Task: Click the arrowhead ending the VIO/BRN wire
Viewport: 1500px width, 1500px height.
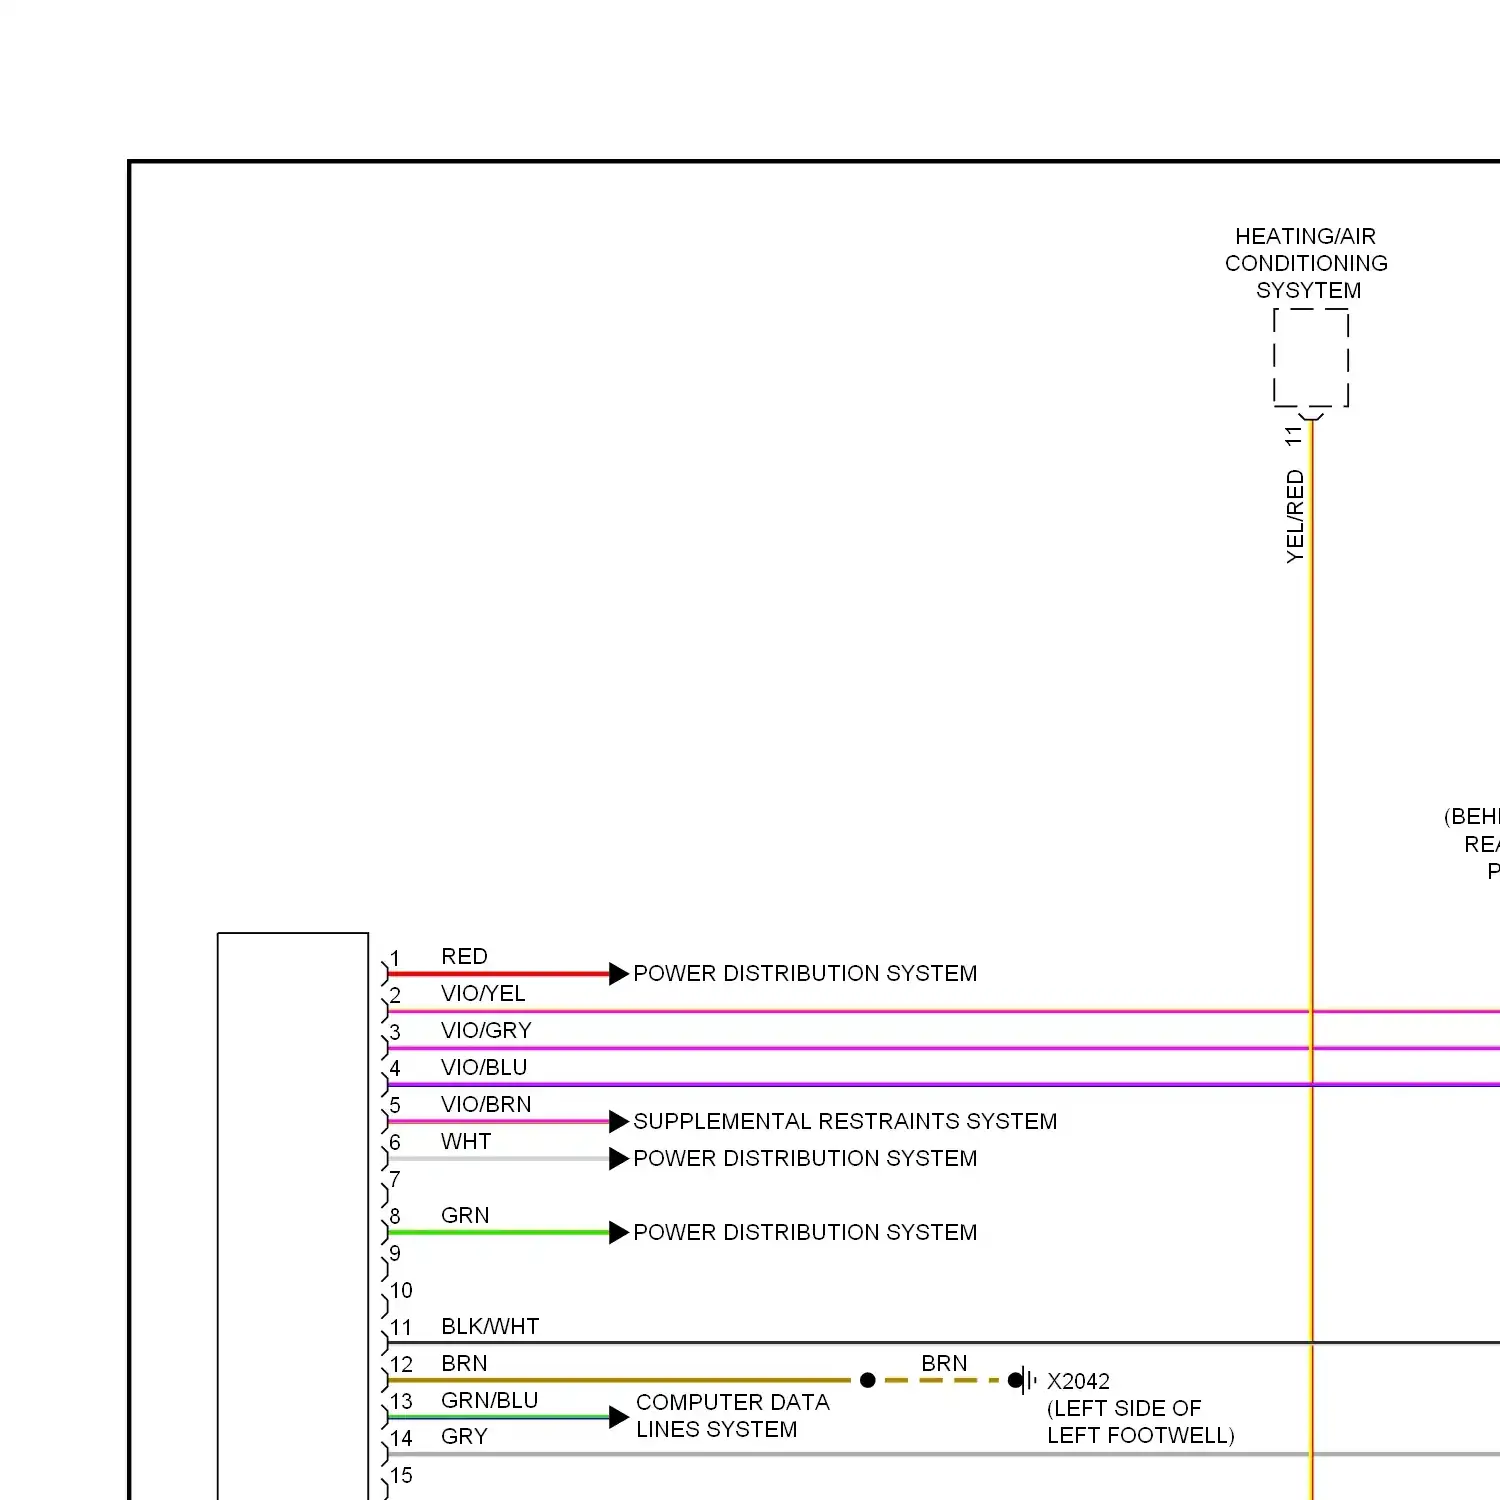Action: coord(619,1121)
